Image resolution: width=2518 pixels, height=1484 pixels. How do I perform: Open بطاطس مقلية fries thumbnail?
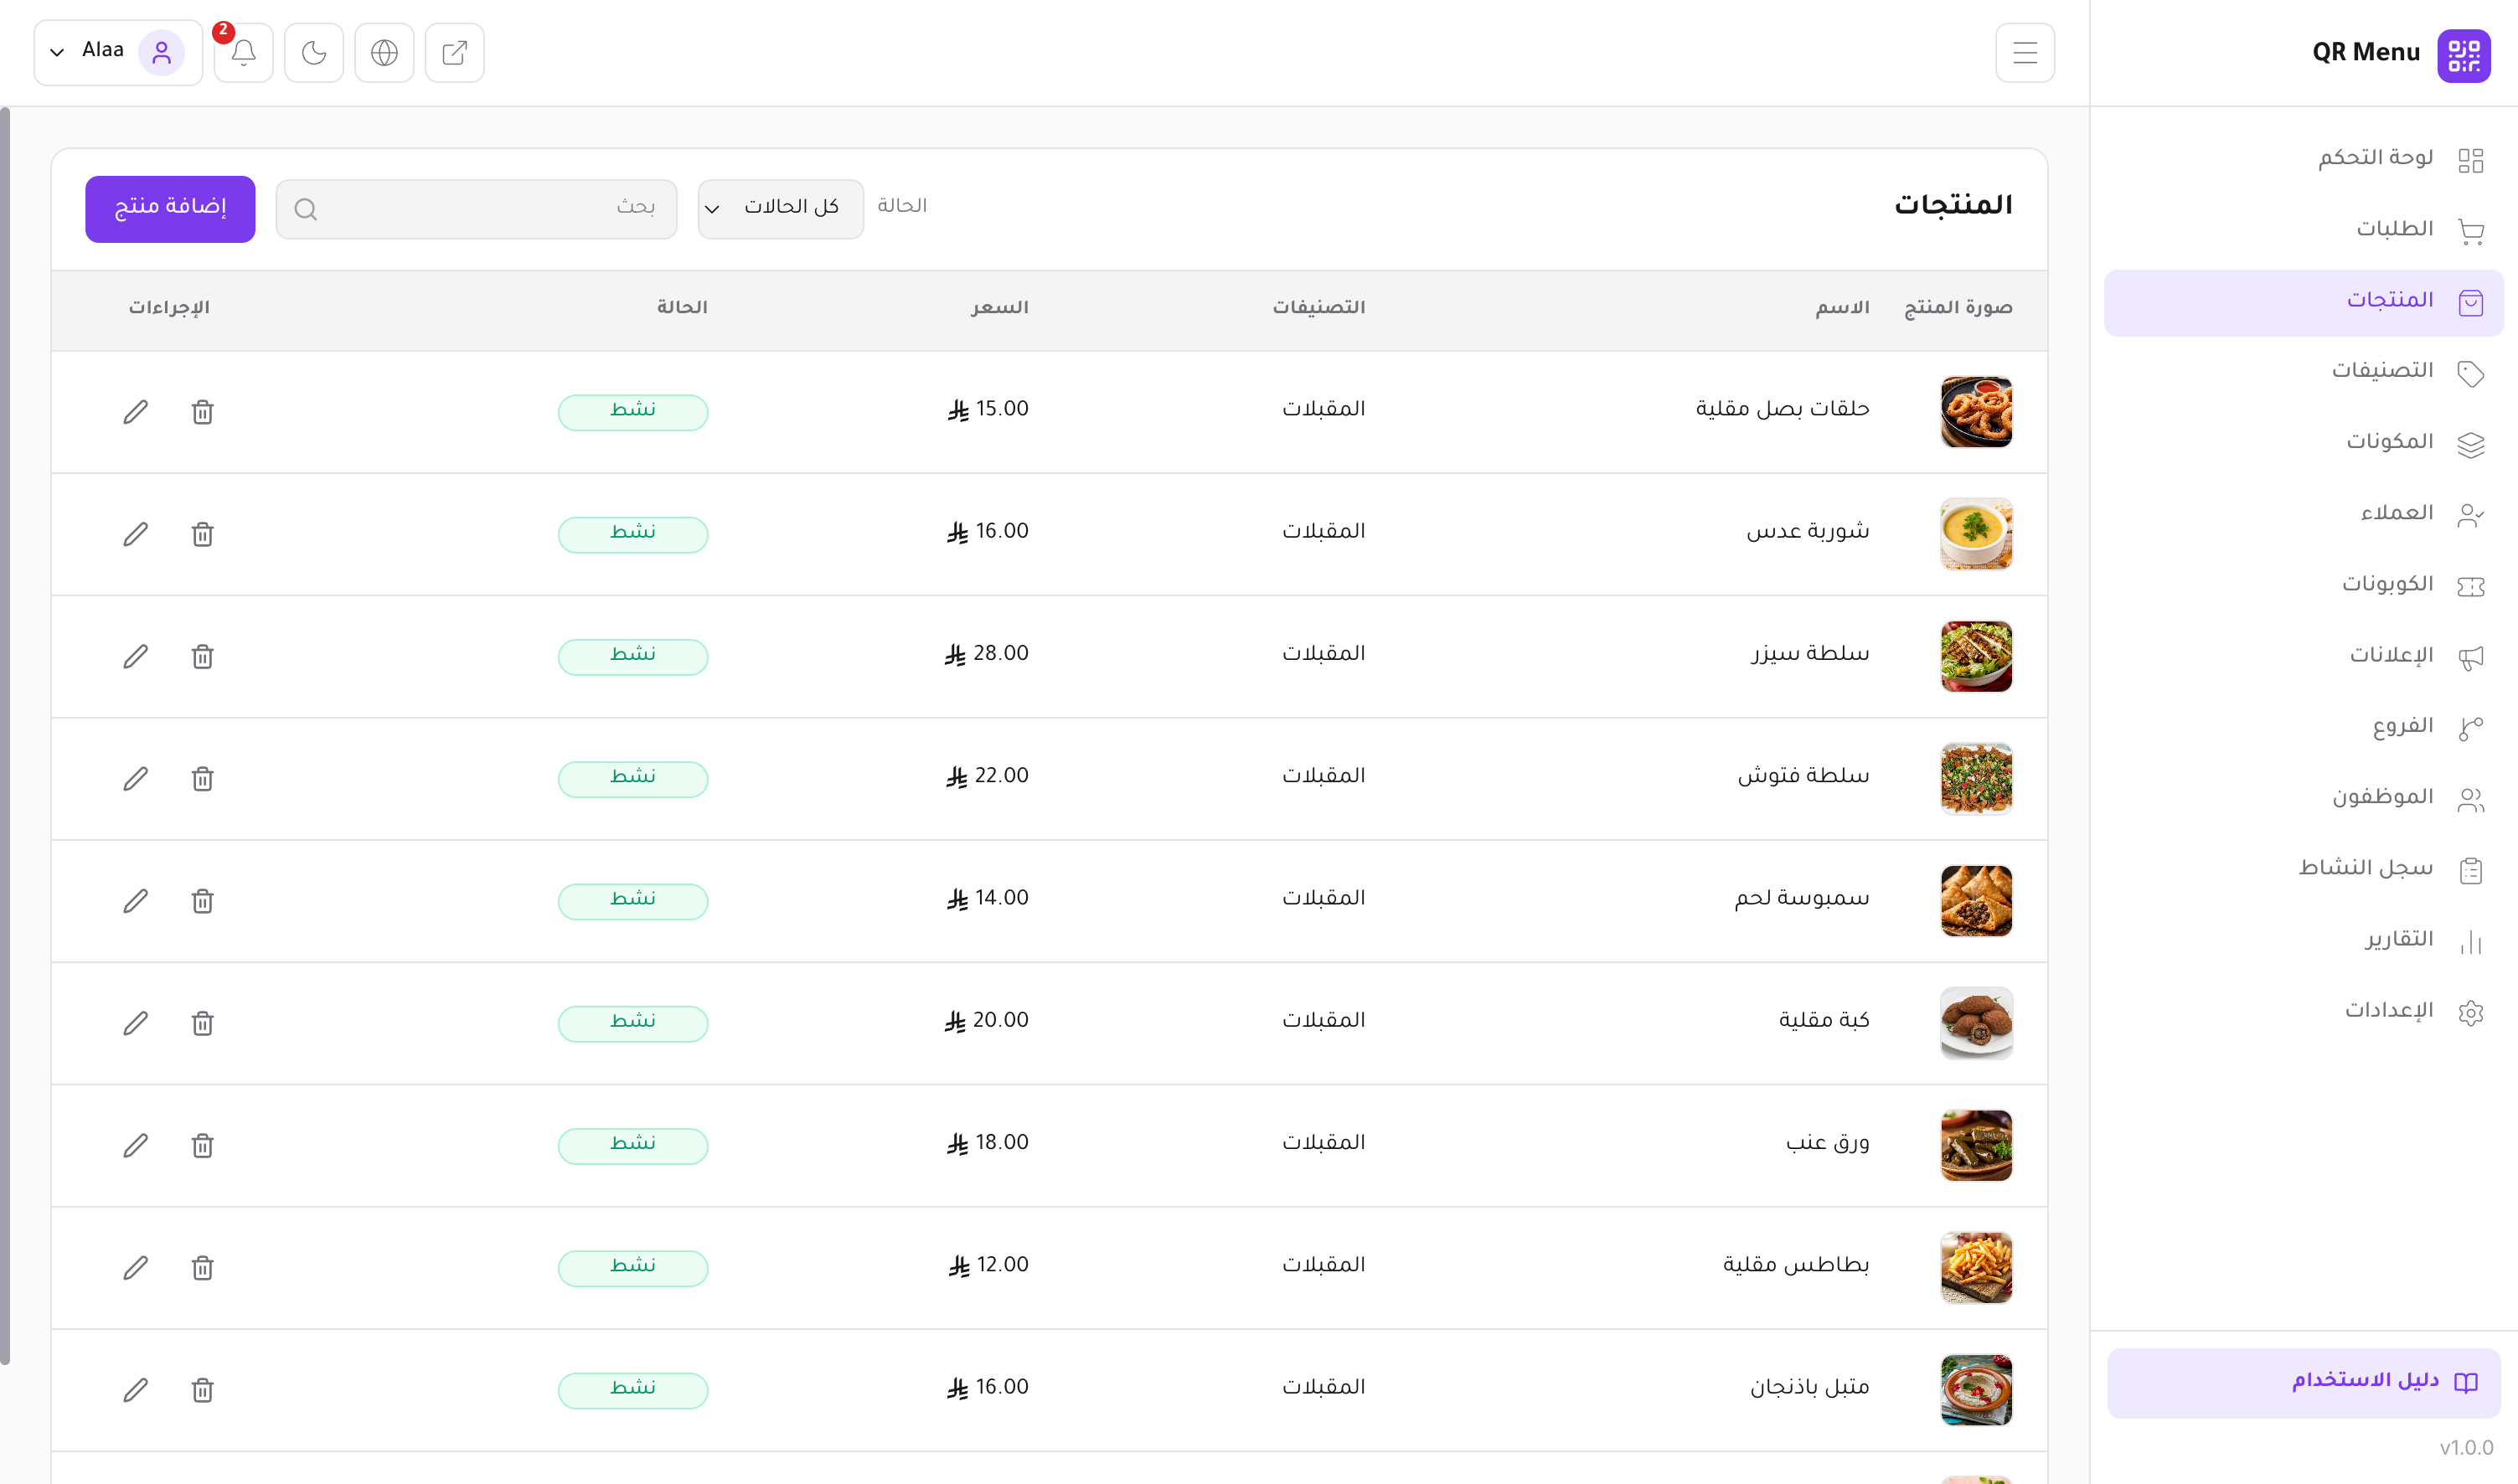click(1976, 1268)
